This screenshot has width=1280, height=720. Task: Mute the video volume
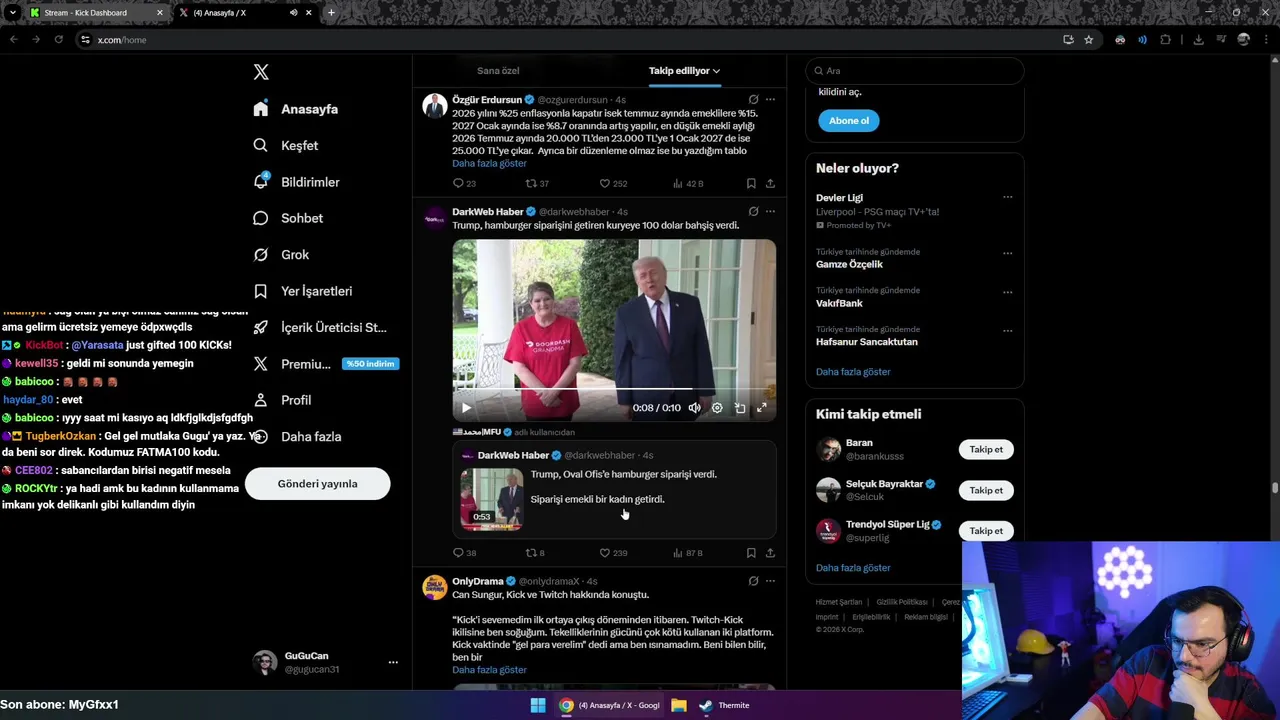pyautogui.click(x=694, y=408)
